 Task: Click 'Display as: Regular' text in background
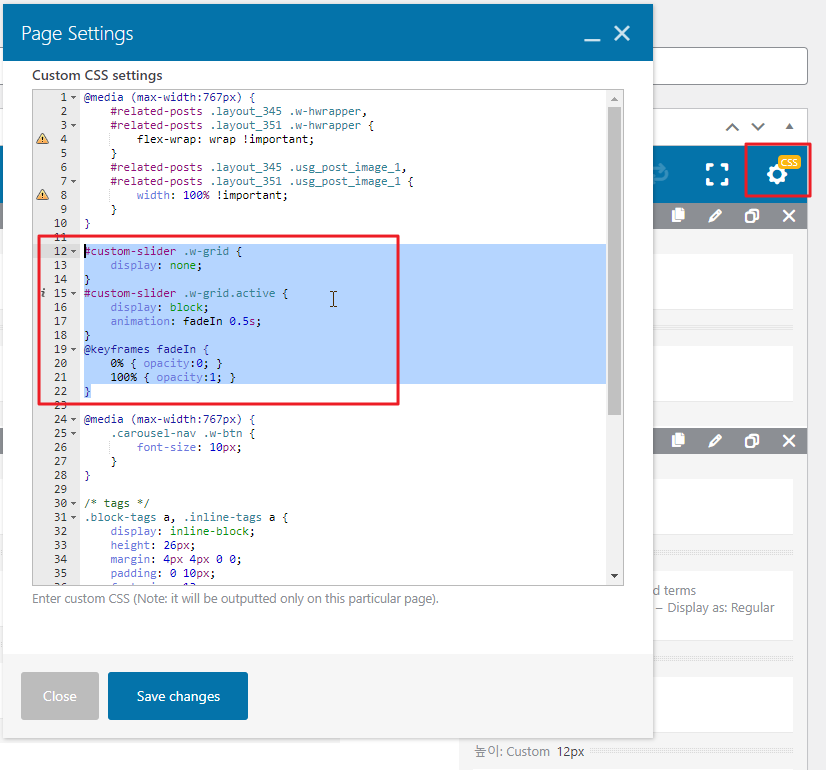[x=721, y=607]
